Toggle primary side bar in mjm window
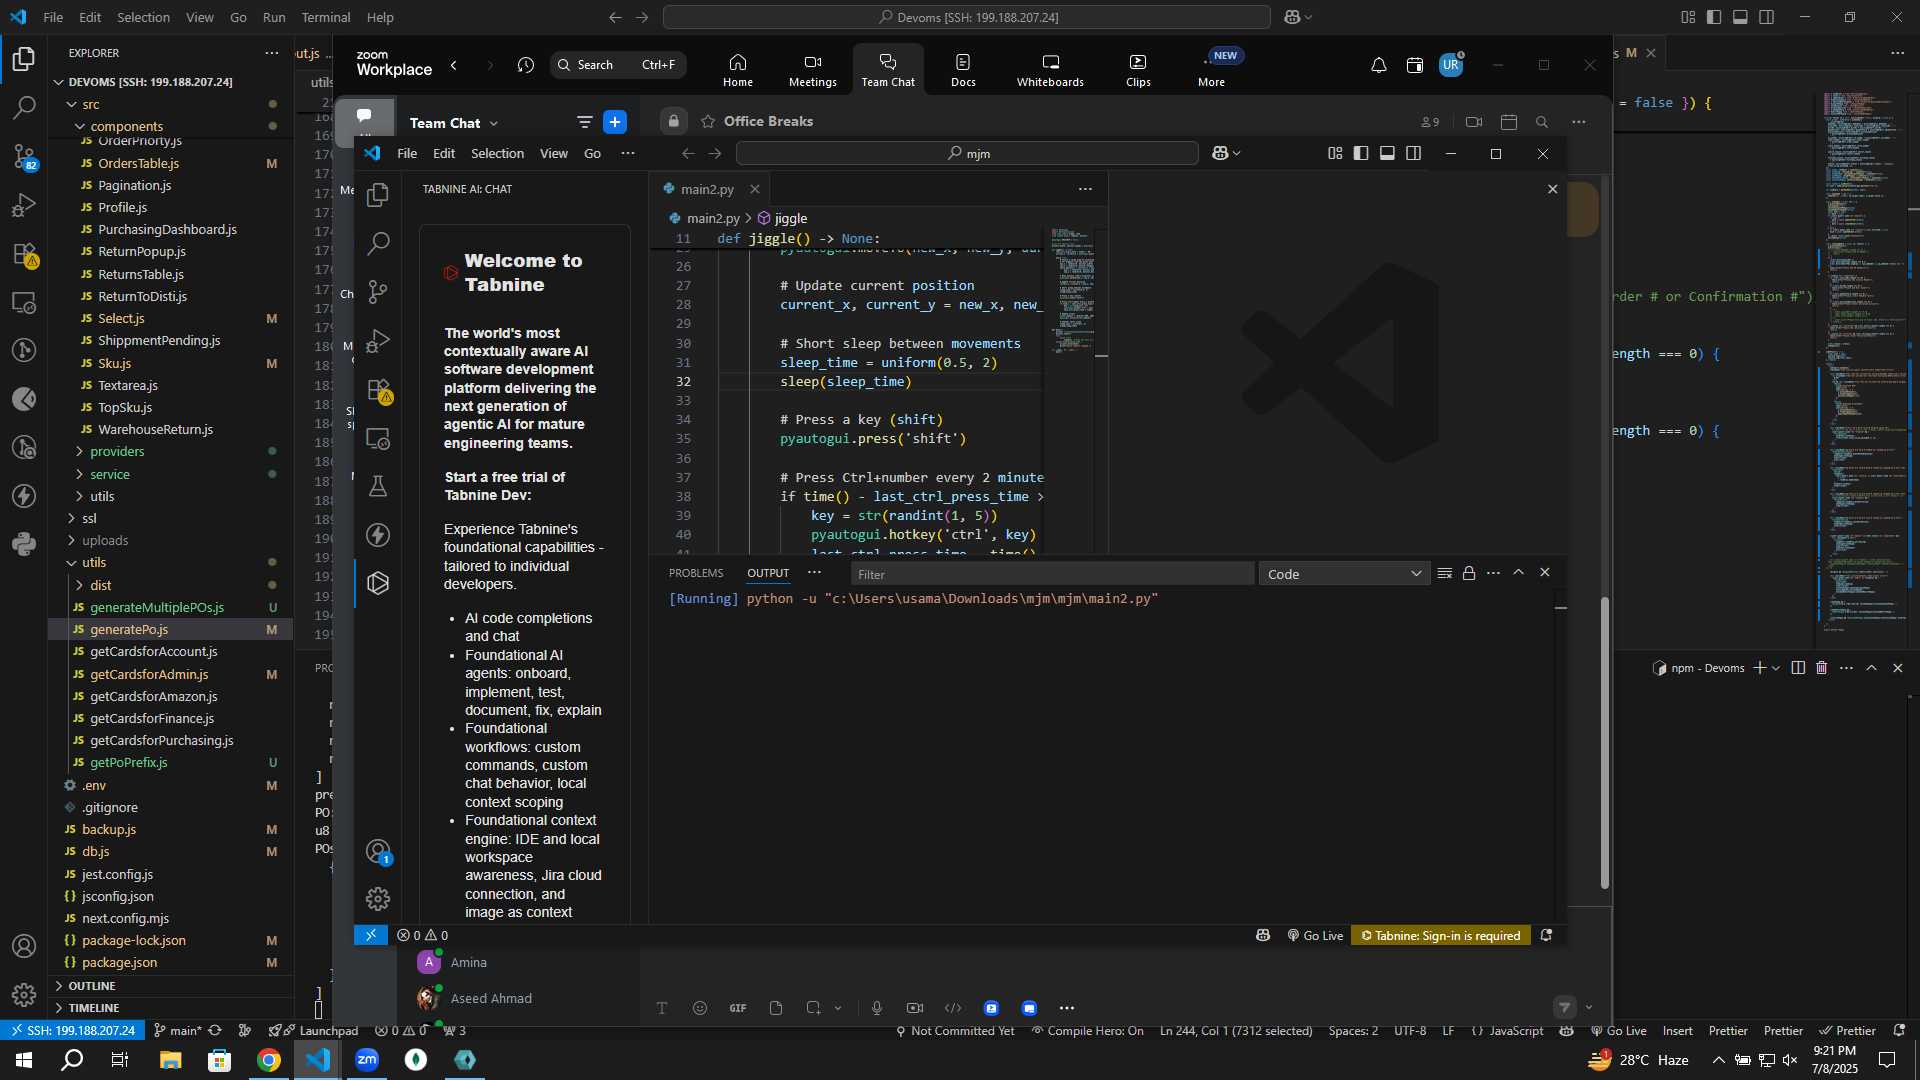The height and width of the screenshot is (1080, 1920). (x=1361, y=153)
